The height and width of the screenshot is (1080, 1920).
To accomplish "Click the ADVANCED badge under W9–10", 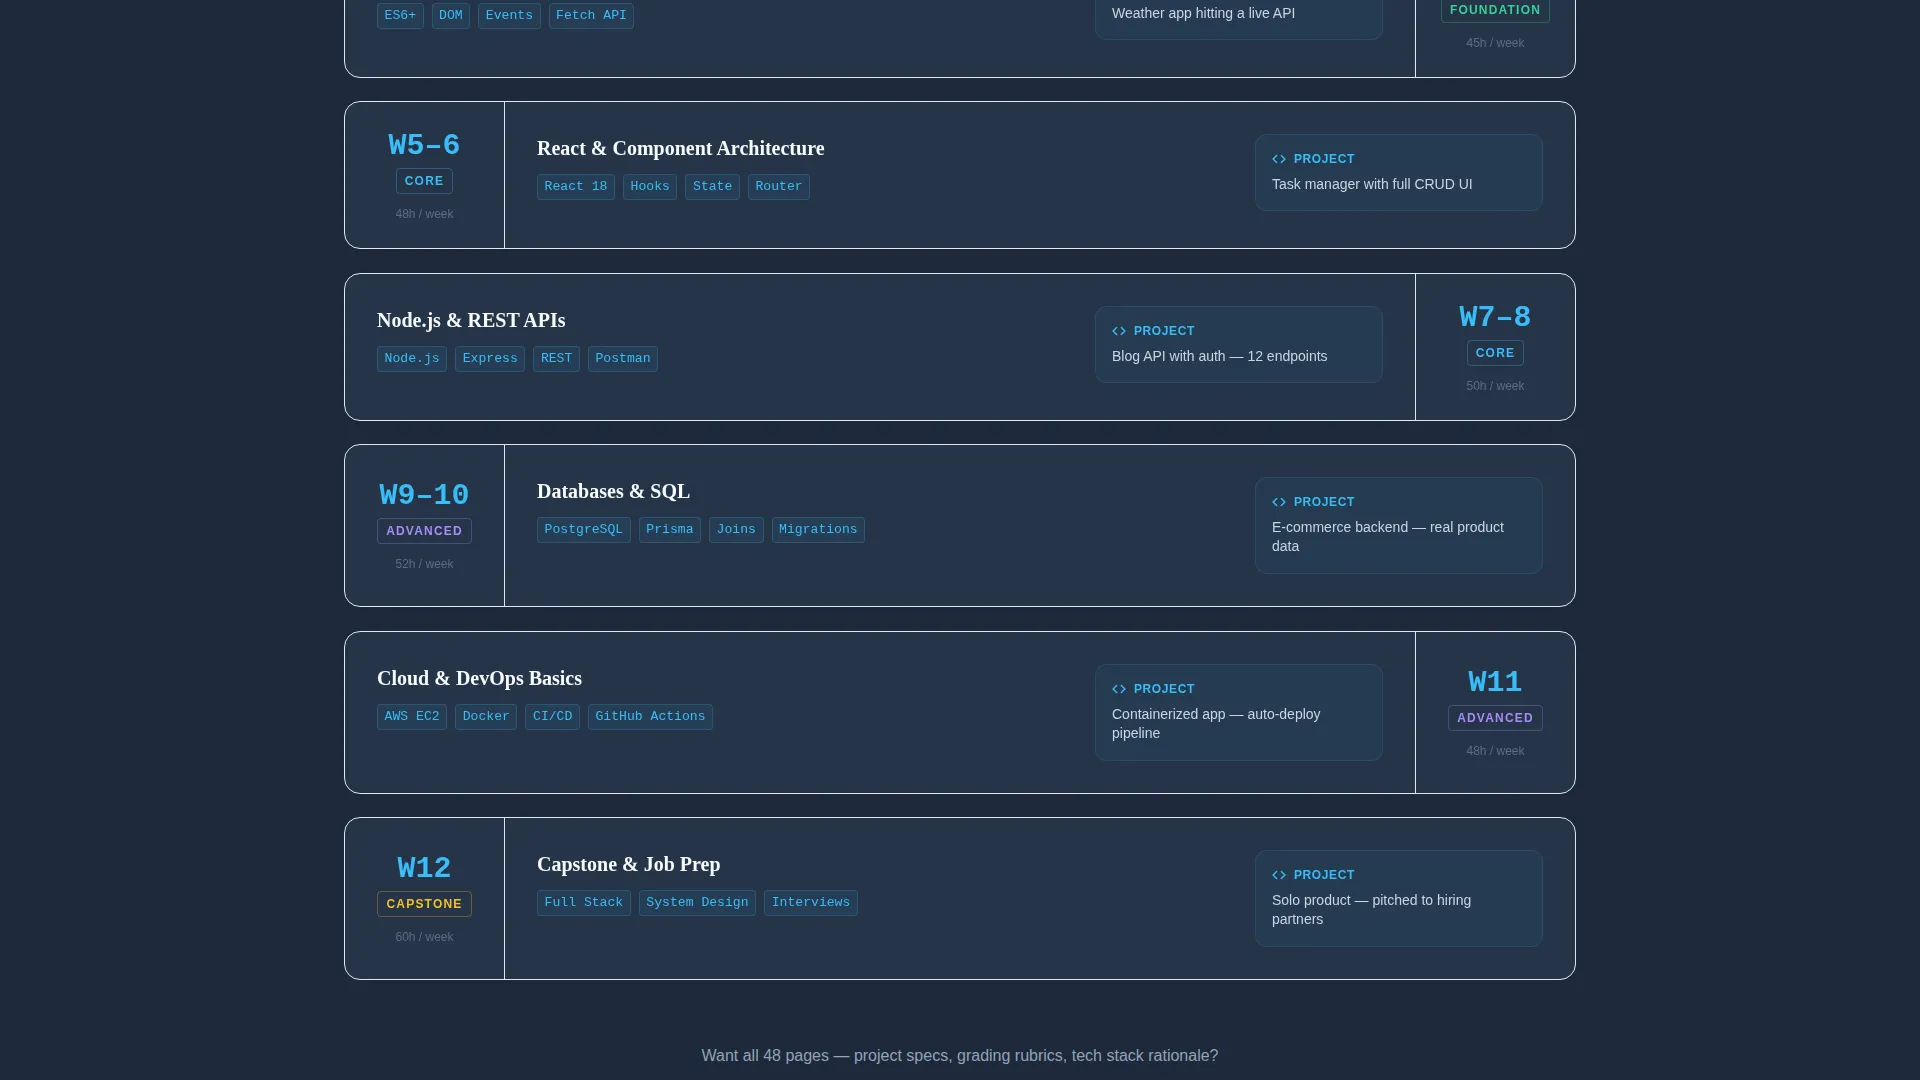I will click(x=424, y=531).
